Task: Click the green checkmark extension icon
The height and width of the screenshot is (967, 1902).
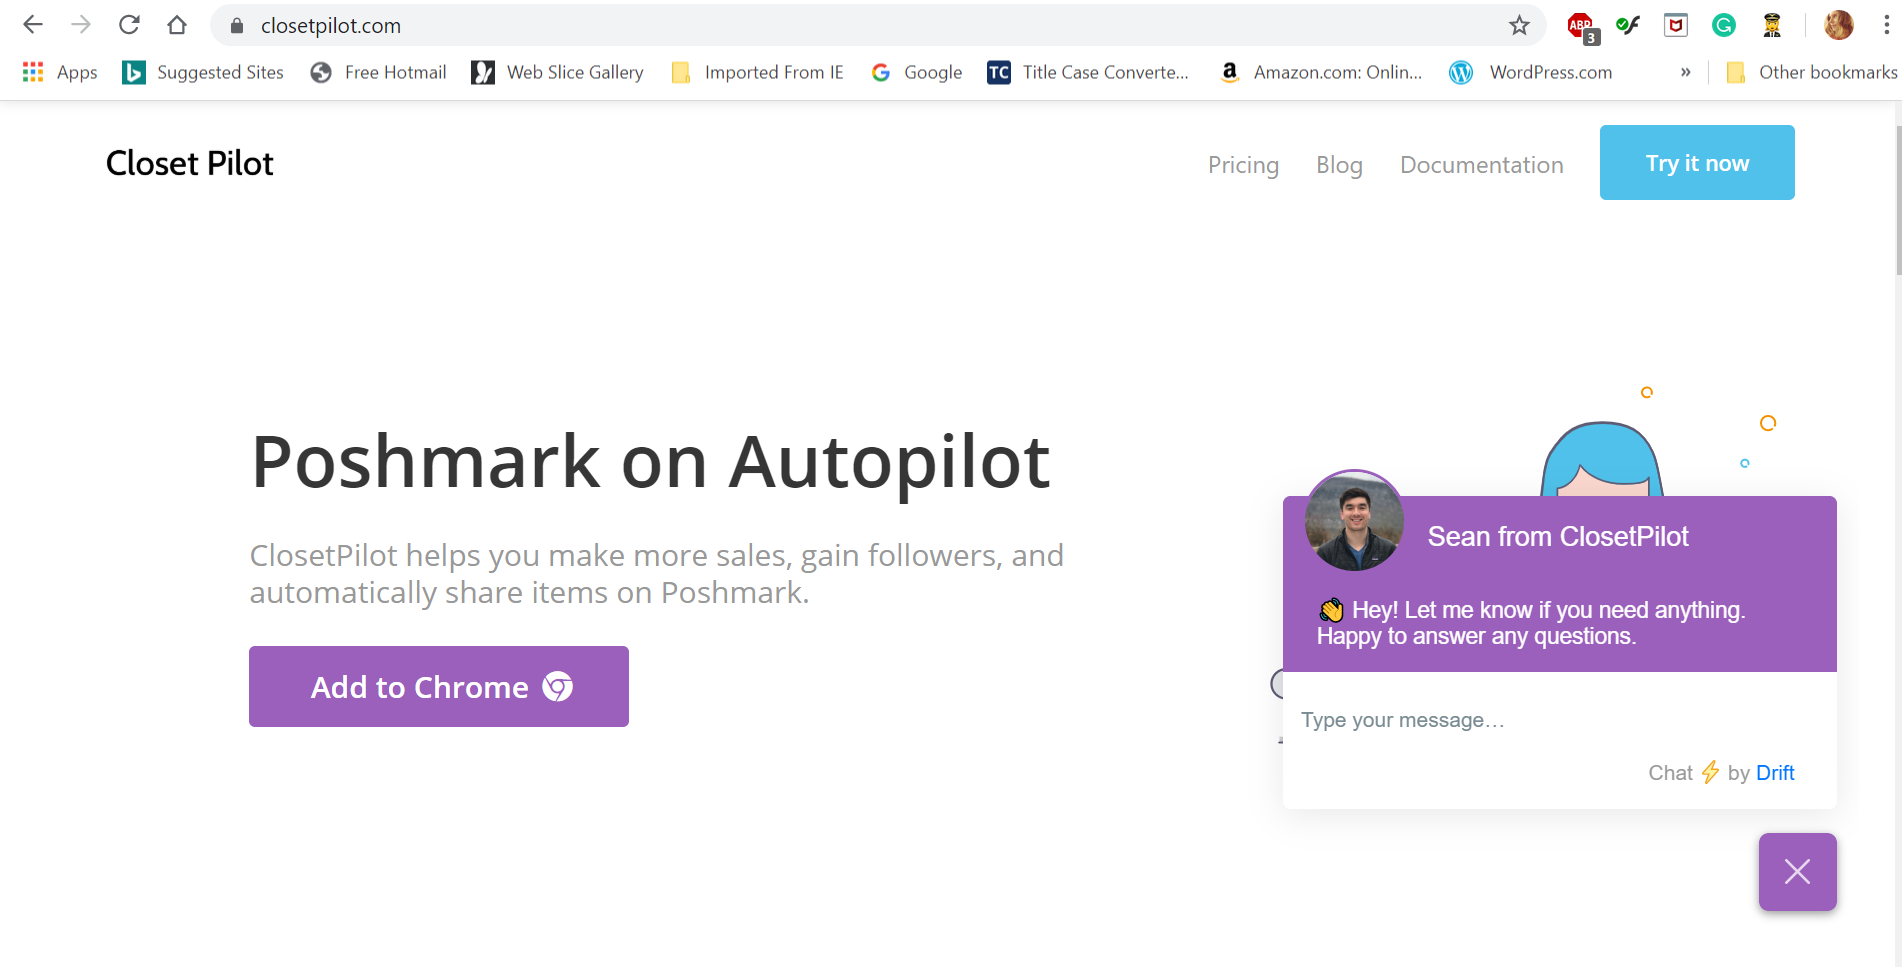Action: click(1628, 26)
